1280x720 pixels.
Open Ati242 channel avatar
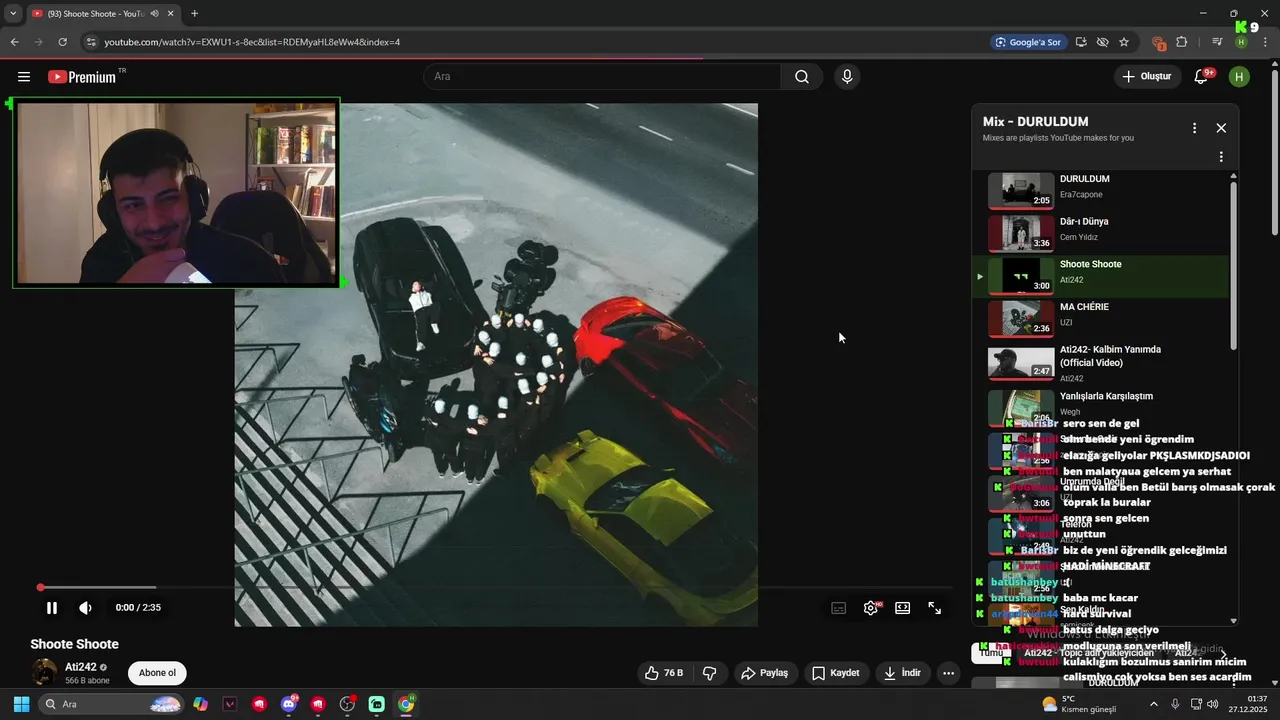coord(44,673)
